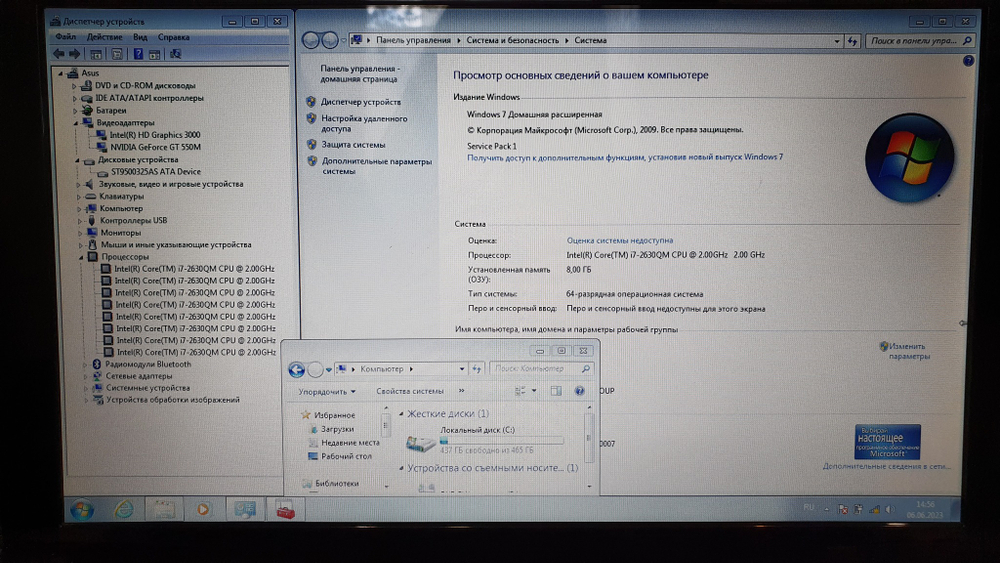
Task: Click the Поиск: Компьютер search box
Action: coord(541,369)
